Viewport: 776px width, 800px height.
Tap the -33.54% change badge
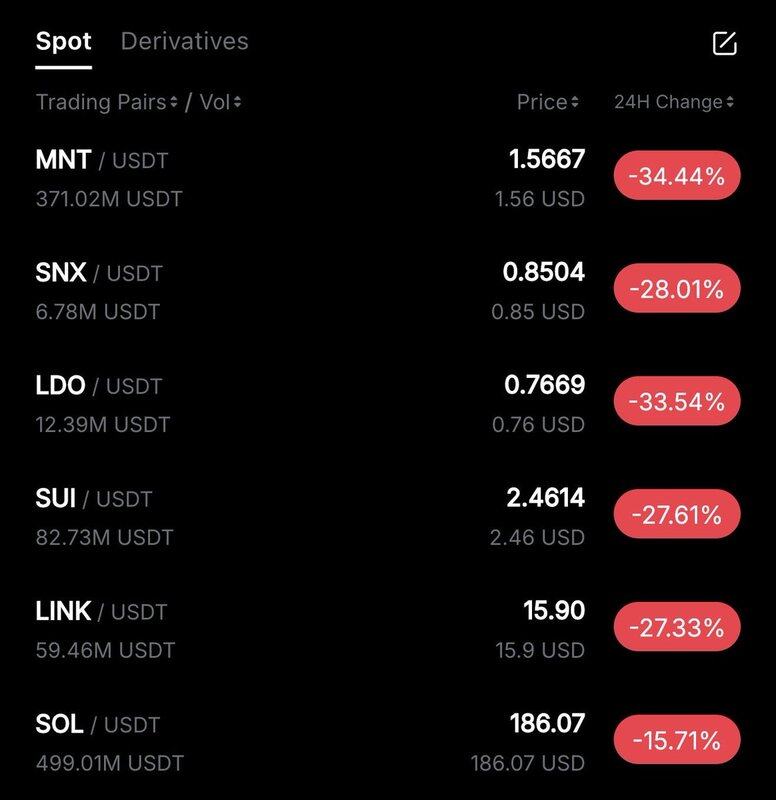coord(676,403)
